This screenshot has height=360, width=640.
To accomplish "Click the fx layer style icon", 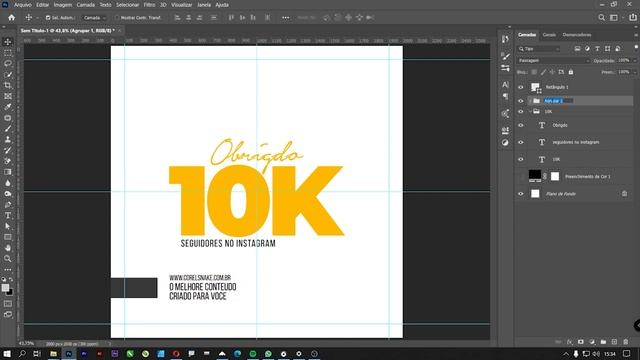I will [570, 342].
